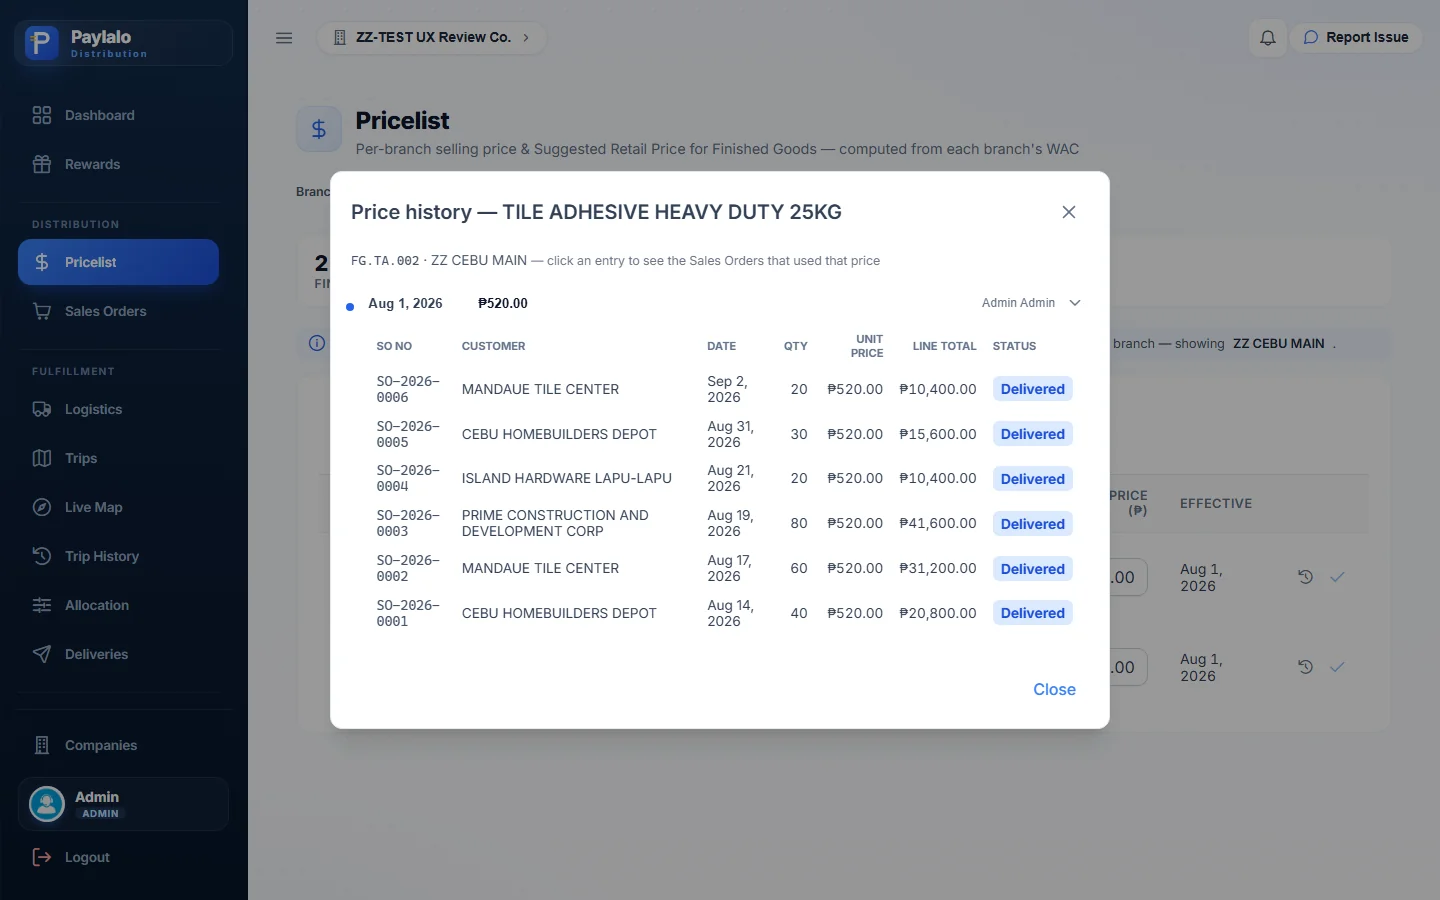Click order number SO-2026-0004

pos(408,478)
